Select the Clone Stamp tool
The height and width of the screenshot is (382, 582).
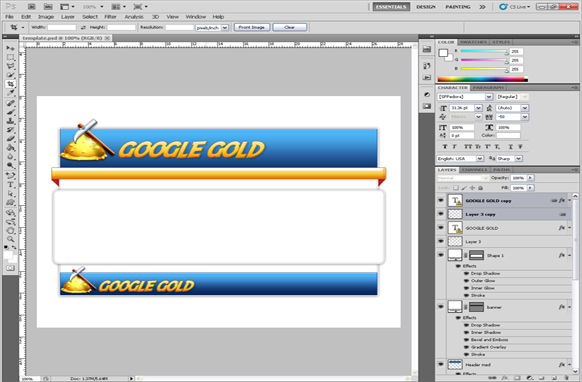tap(10, 121)
